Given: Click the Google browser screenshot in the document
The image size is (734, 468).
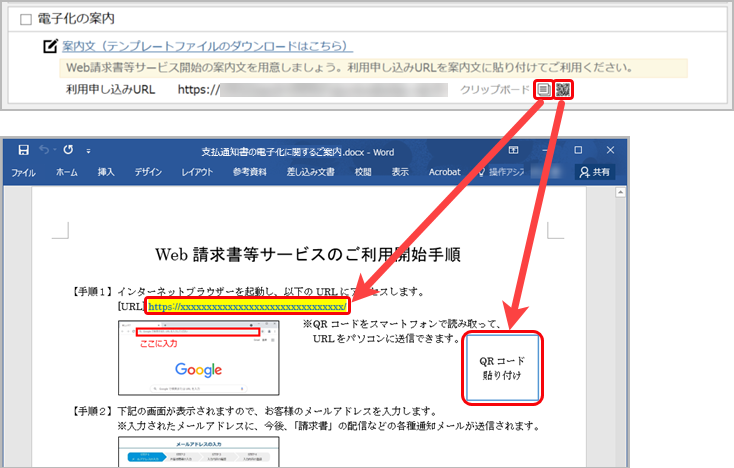Looking at the screenshot, I should 198,358.
